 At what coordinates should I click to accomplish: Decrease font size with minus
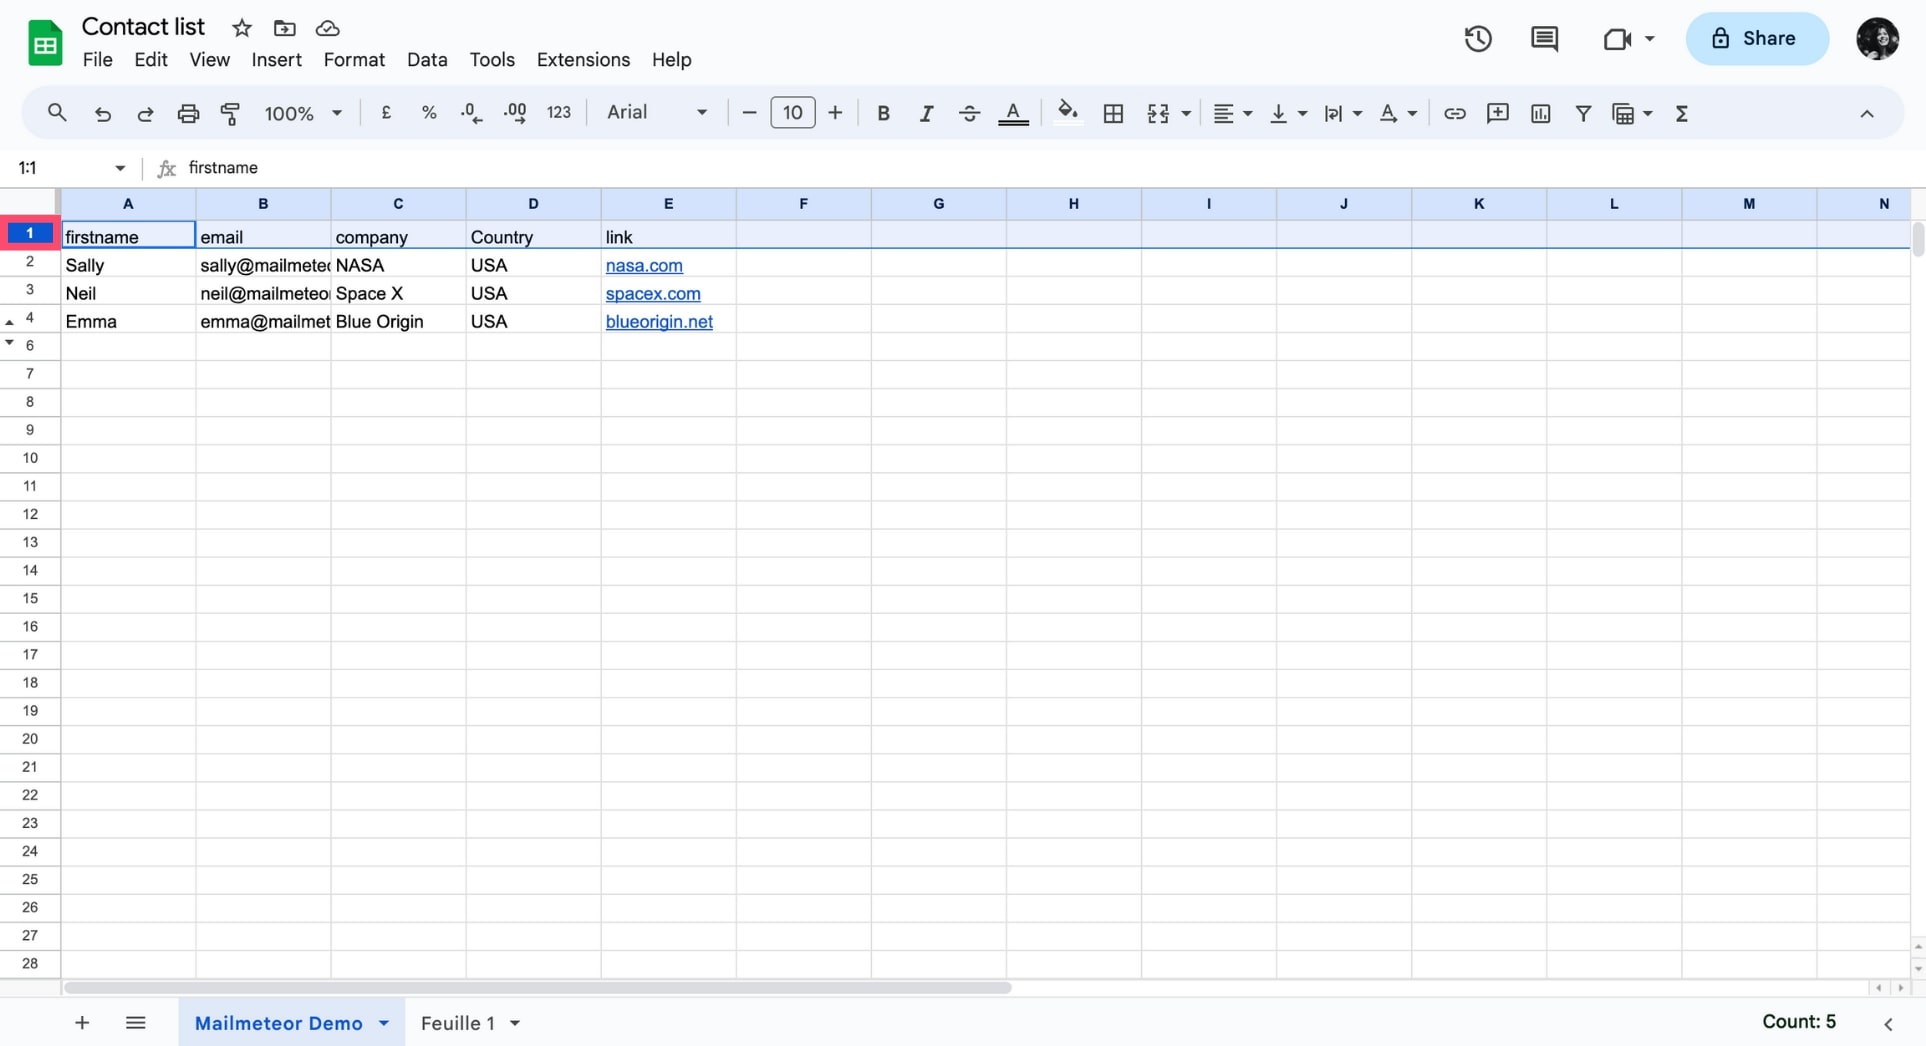pos(749,113)
